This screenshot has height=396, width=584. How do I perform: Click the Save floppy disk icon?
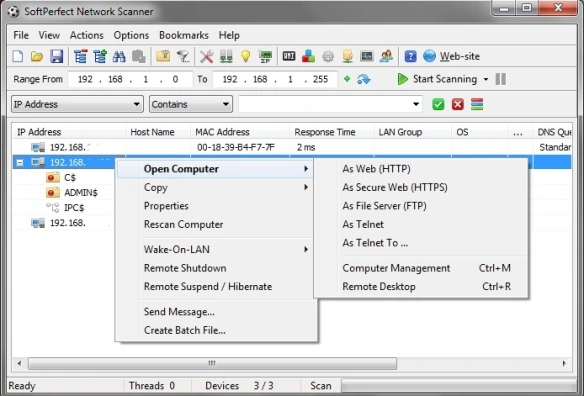pyautogui.click(x=57, y=56)
